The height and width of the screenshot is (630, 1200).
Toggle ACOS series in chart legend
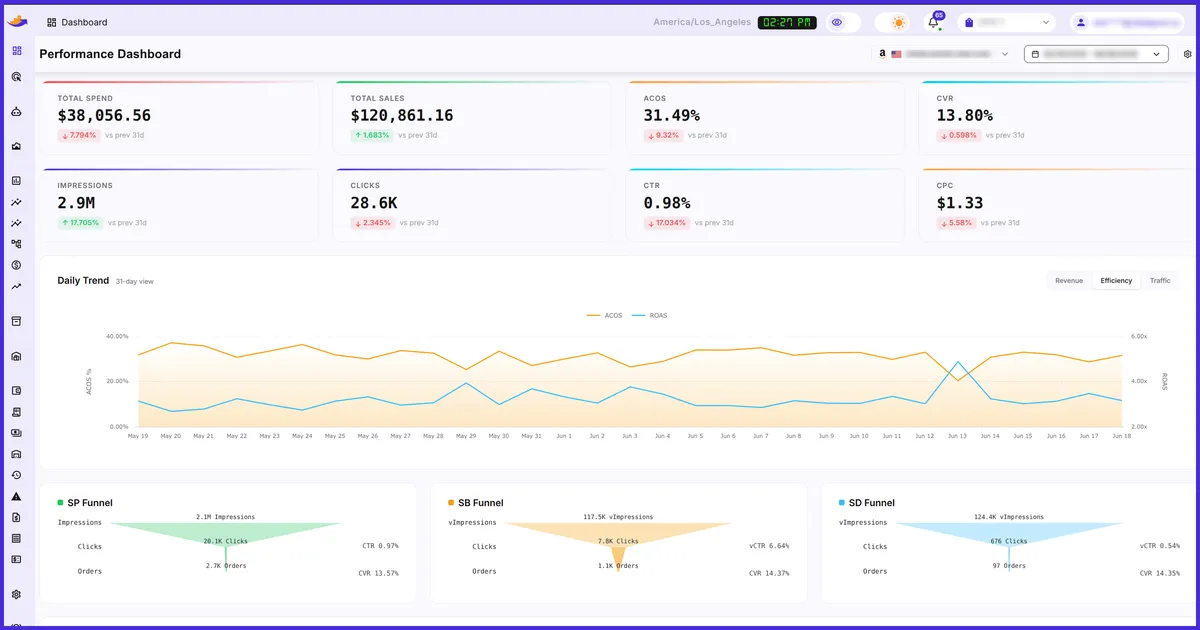tap(604, 315)
